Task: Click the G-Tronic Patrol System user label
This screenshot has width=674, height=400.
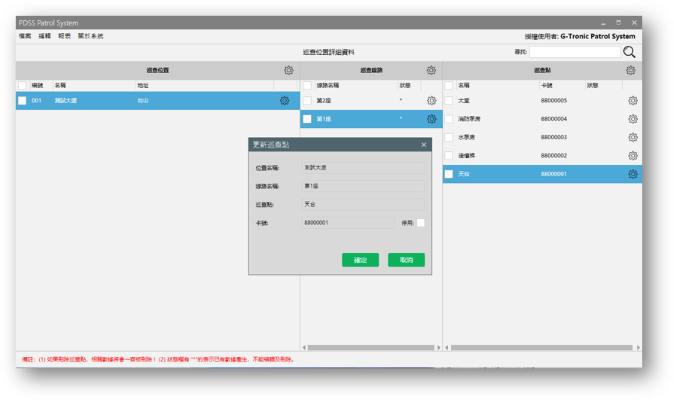Action: click(x=597, y=37)
